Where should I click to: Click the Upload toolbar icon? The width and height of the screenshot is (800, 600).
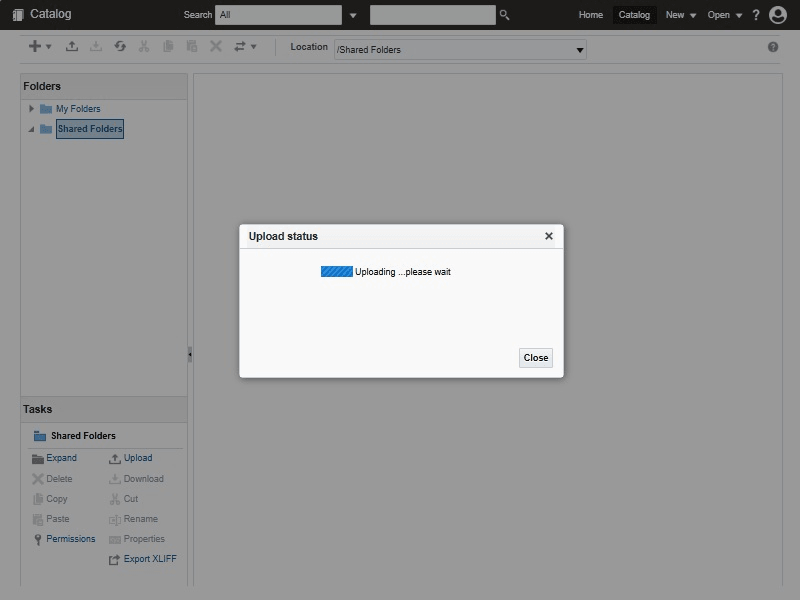click(72, 46)
